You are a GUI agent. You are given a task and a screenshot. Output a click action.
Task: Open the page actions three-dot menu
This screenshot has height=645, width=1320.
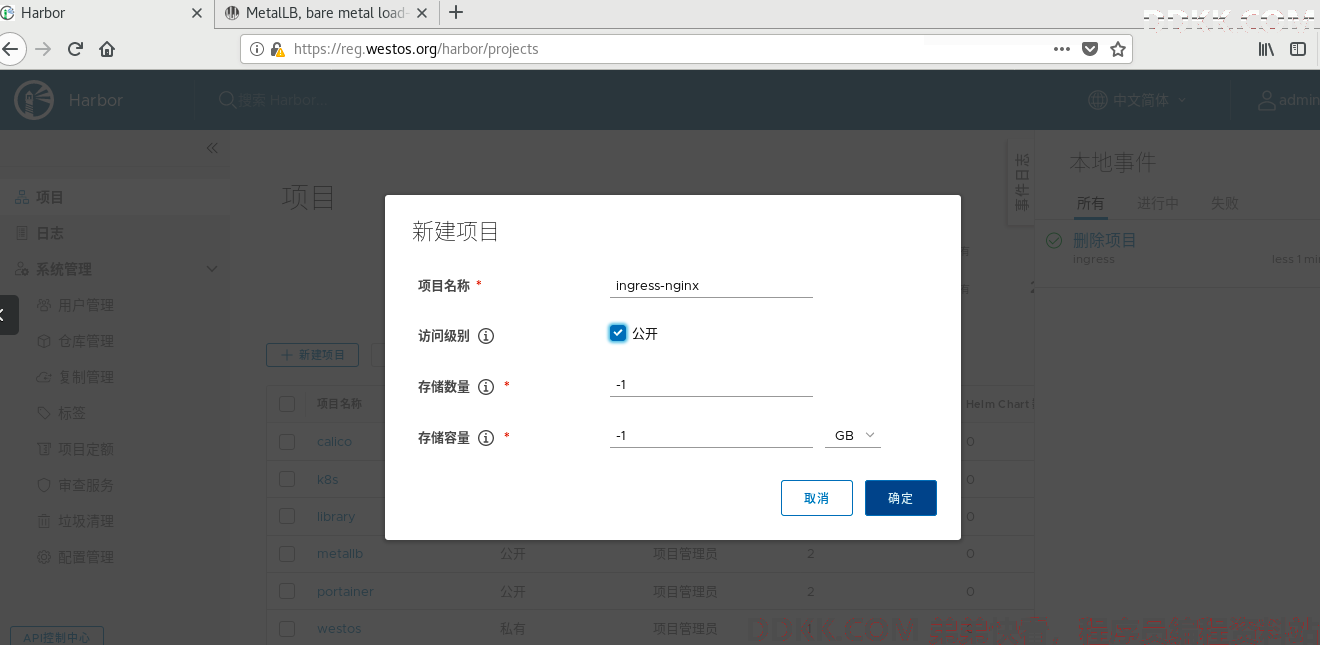1062,49
